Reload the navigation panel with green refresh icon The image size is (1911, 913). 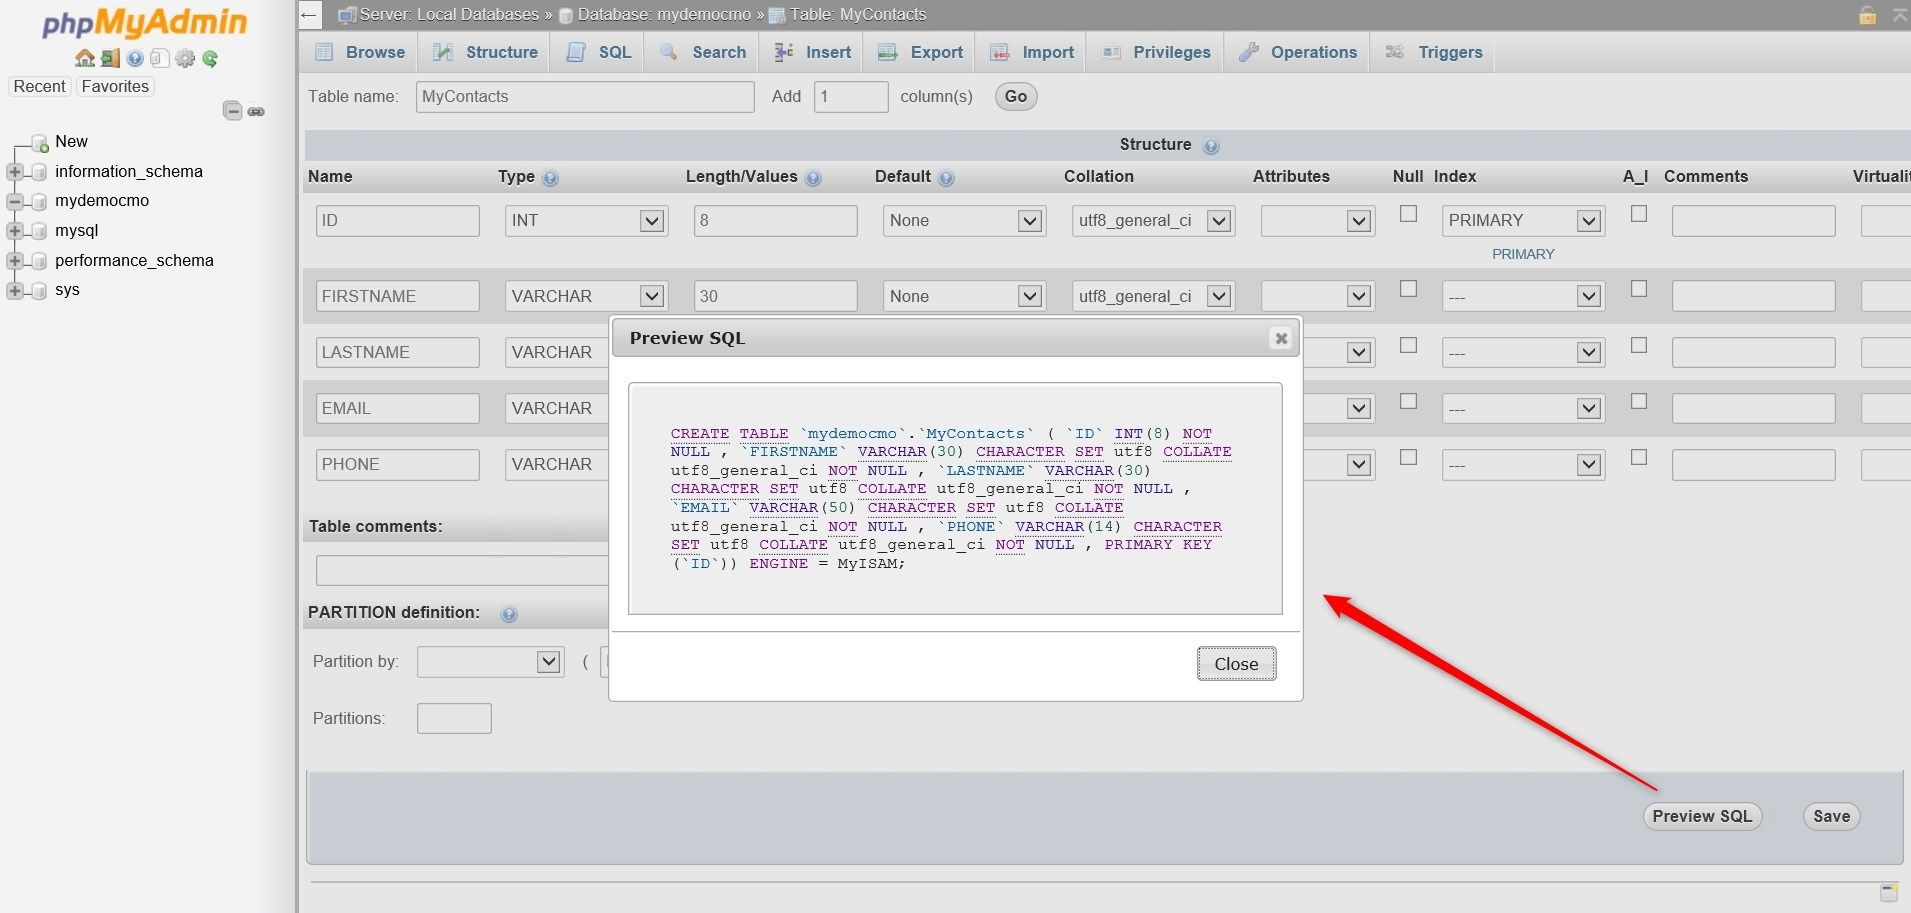[210, 58]
